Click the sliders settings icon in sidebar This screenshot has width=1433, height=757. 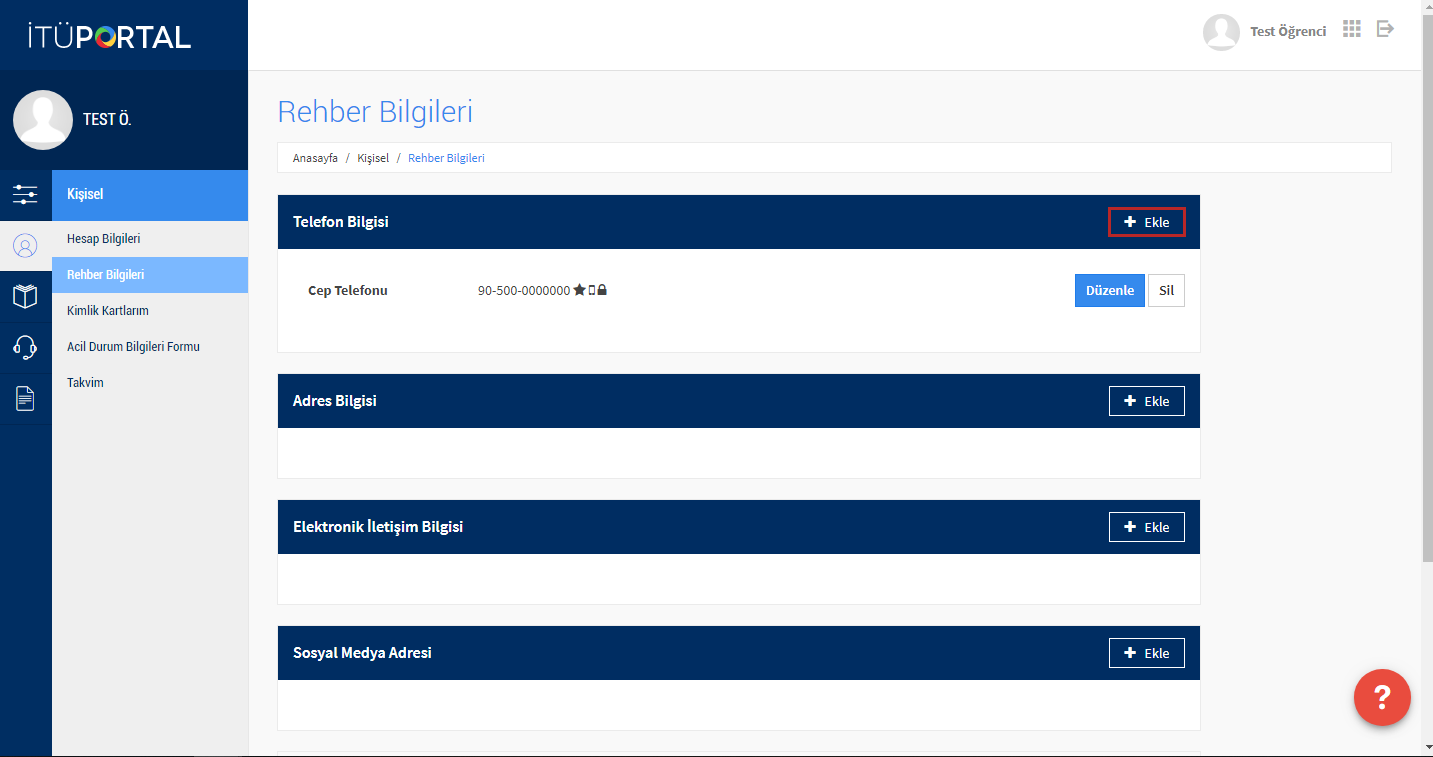[x=25, y=194]
